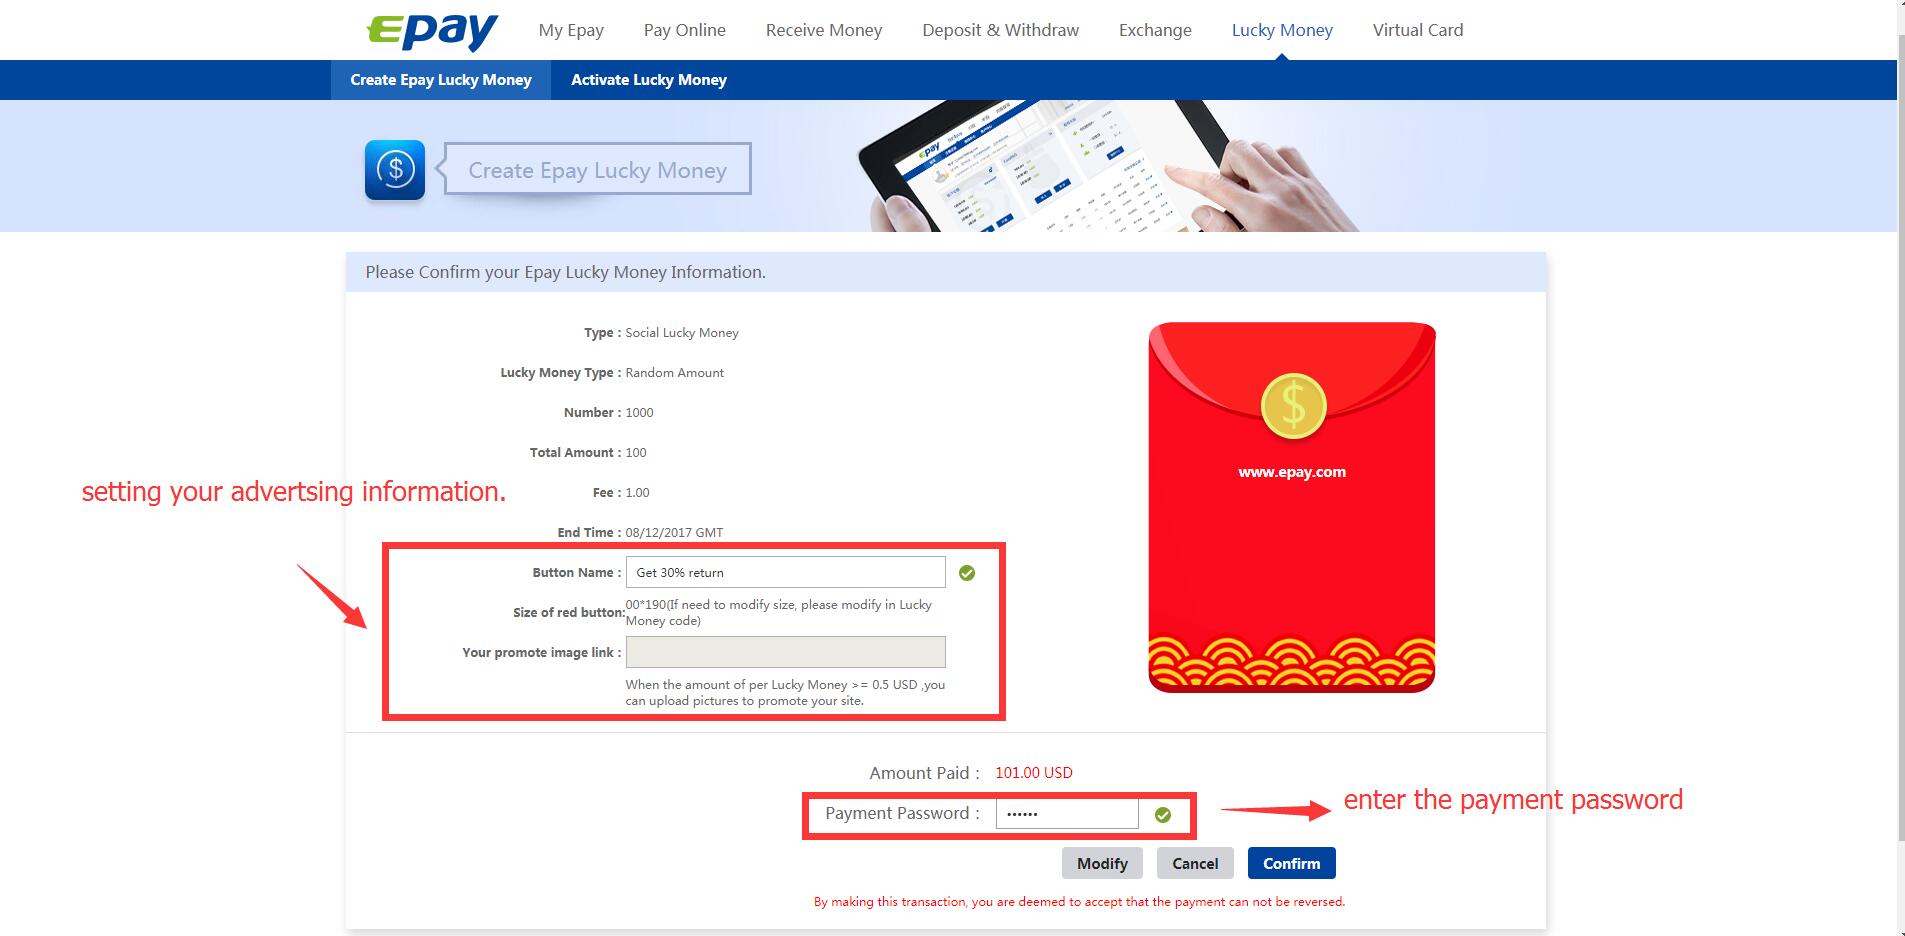1905x936 pixels.
Task: Click the Payment Password field
Action: click(1067, 814)
